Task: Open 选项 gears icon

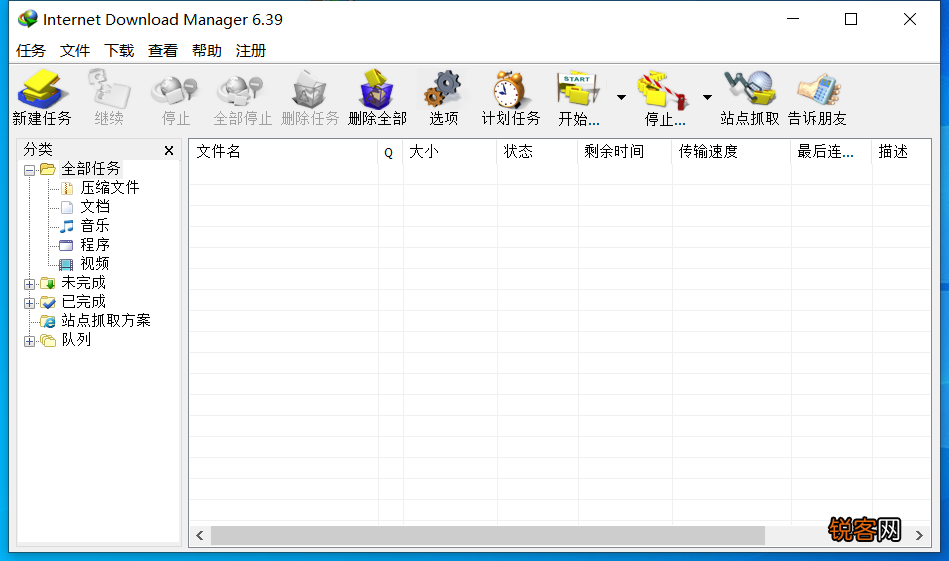Action: (x=443, y=89)
